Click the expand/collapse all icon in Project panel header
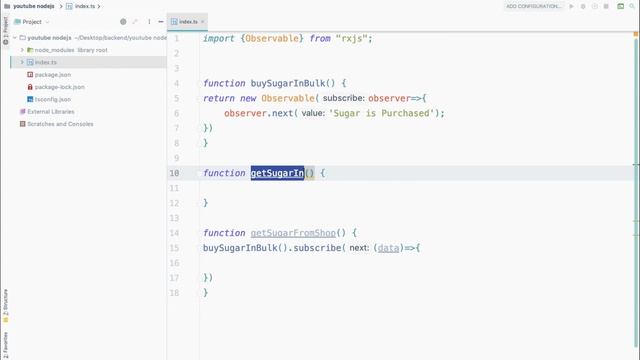The image size is (640, 360). pyautogui.click(x=135, y=22)
